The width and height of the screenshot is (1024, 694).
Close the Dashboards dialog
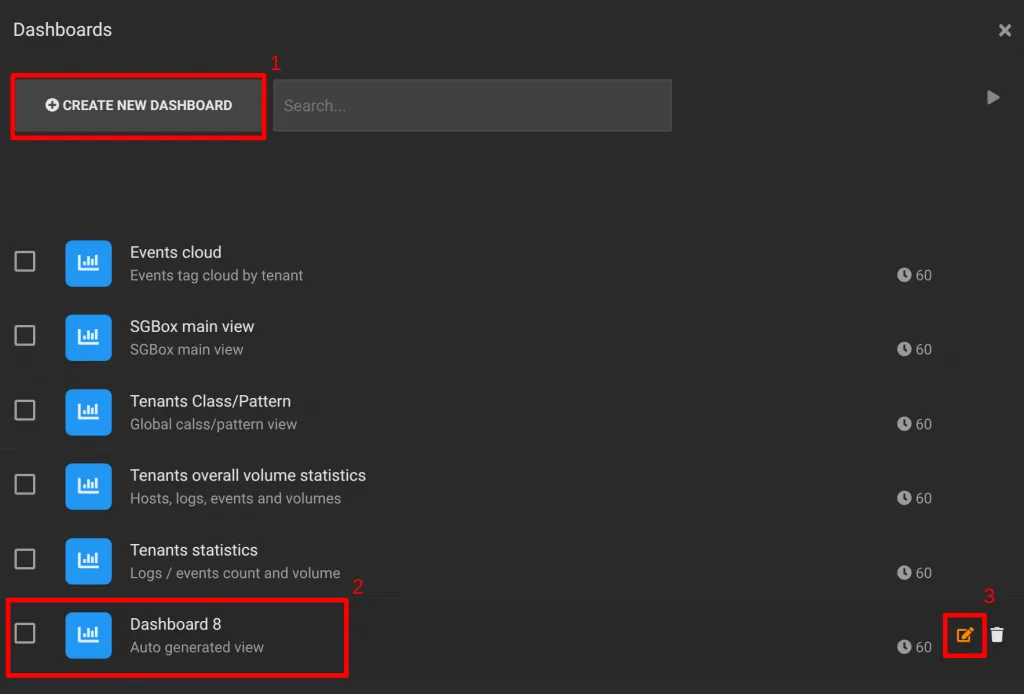1004,30
